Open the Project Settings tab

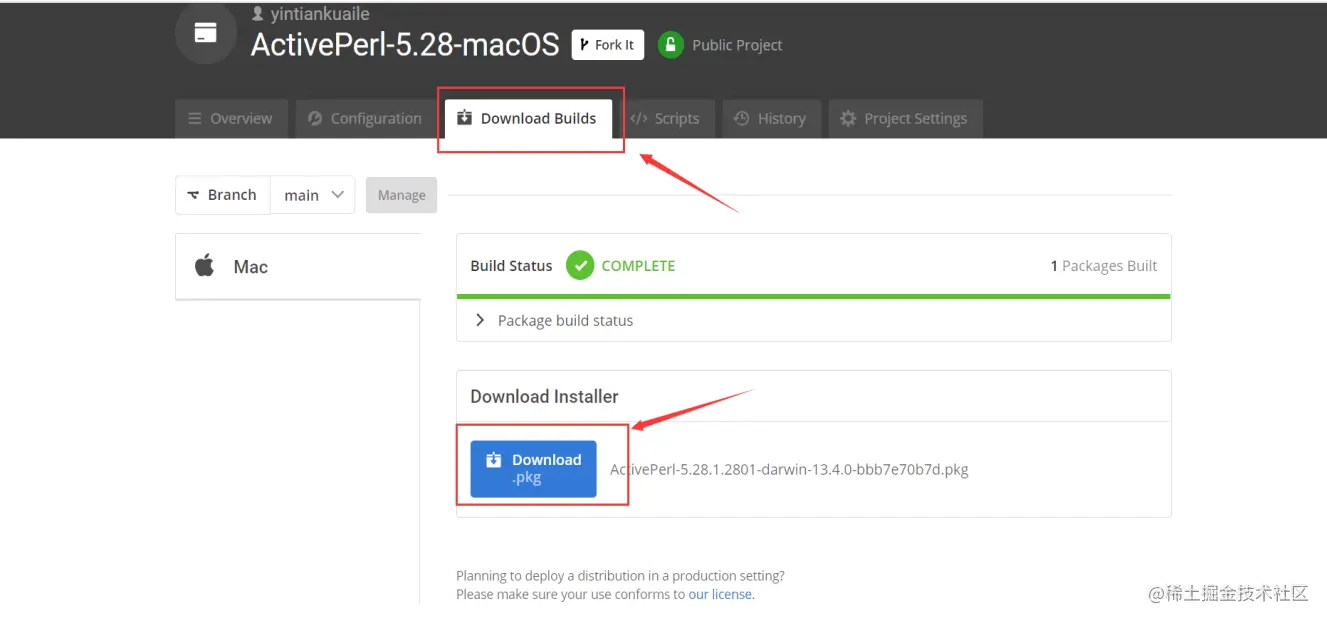click(x=905, y=118)
